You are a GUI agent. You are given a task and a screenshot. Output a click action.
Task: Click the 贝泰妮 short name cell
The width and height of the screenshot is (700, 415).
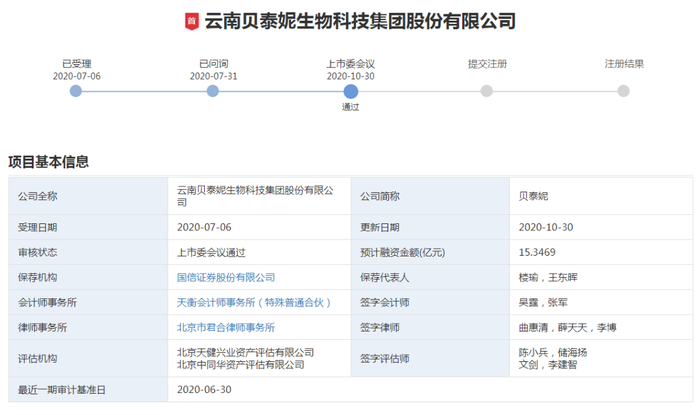[x=601, y=196]
